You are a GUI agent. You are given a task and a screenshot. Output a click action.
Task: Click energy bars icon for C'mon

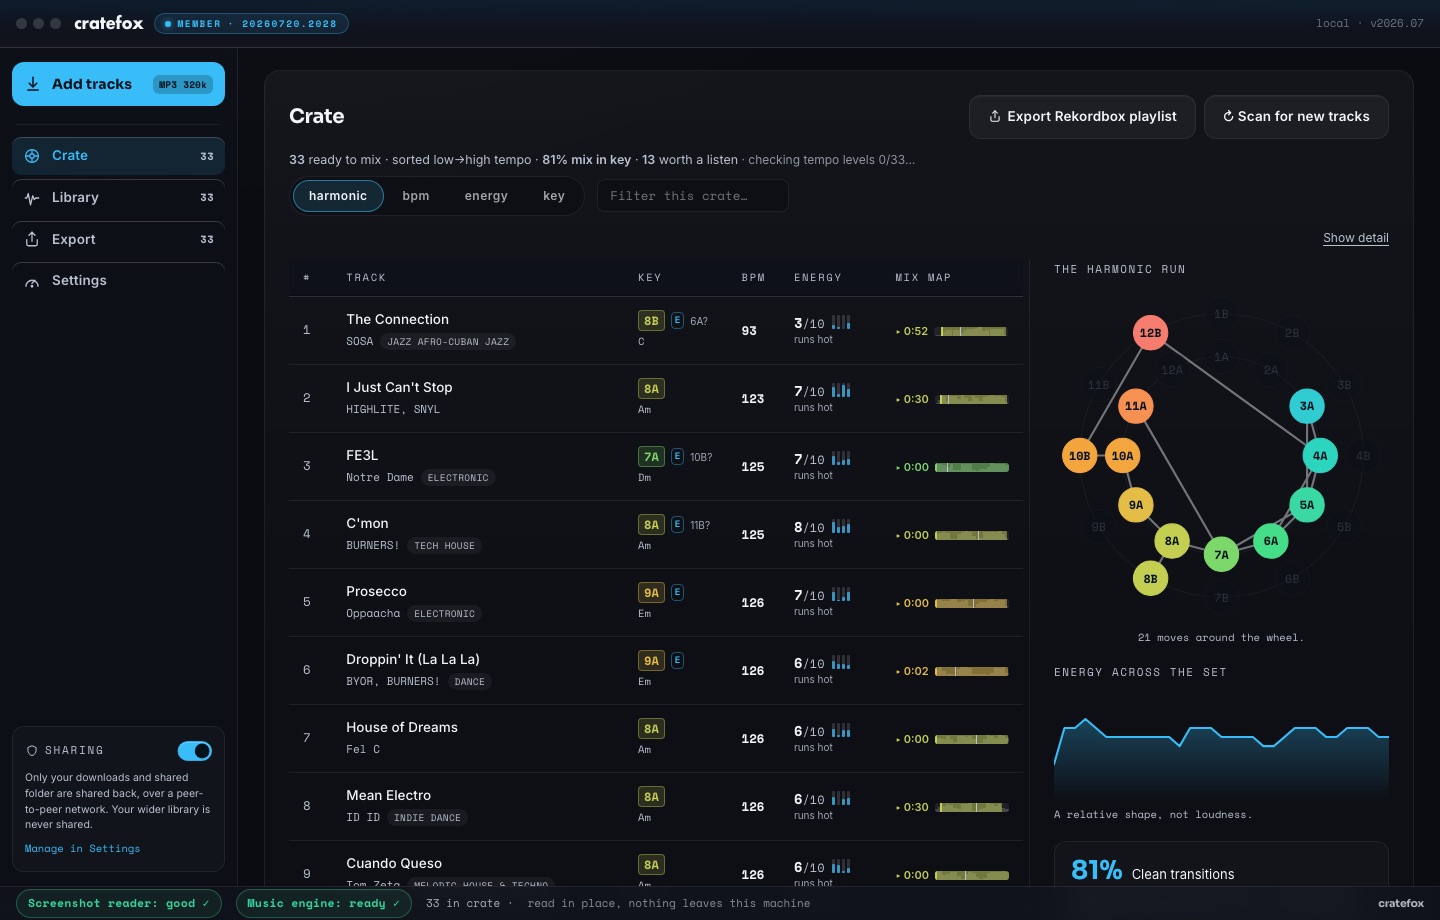coord(841,526)
